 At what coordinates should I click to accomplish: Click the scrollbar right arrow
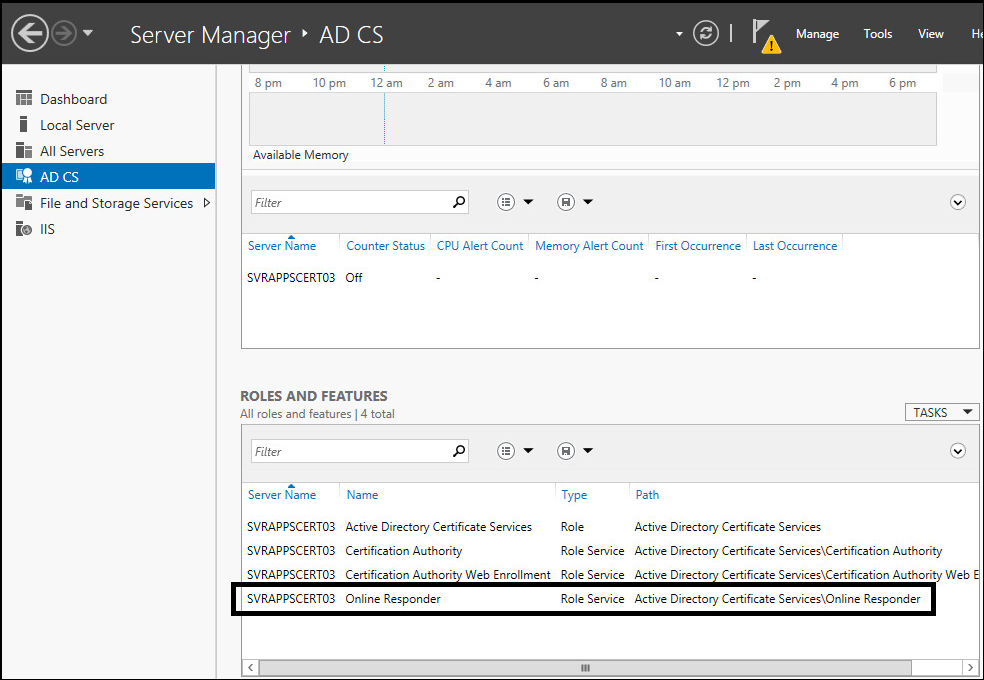[970, 667]
